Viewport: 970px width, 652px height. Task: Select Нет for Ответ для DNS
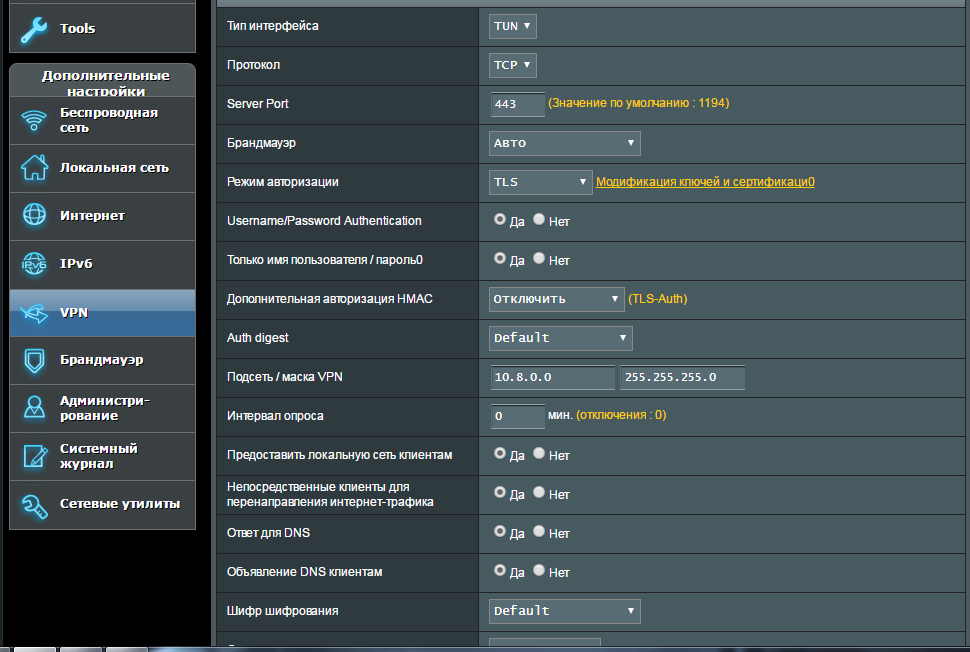click(x=539, y=531)
